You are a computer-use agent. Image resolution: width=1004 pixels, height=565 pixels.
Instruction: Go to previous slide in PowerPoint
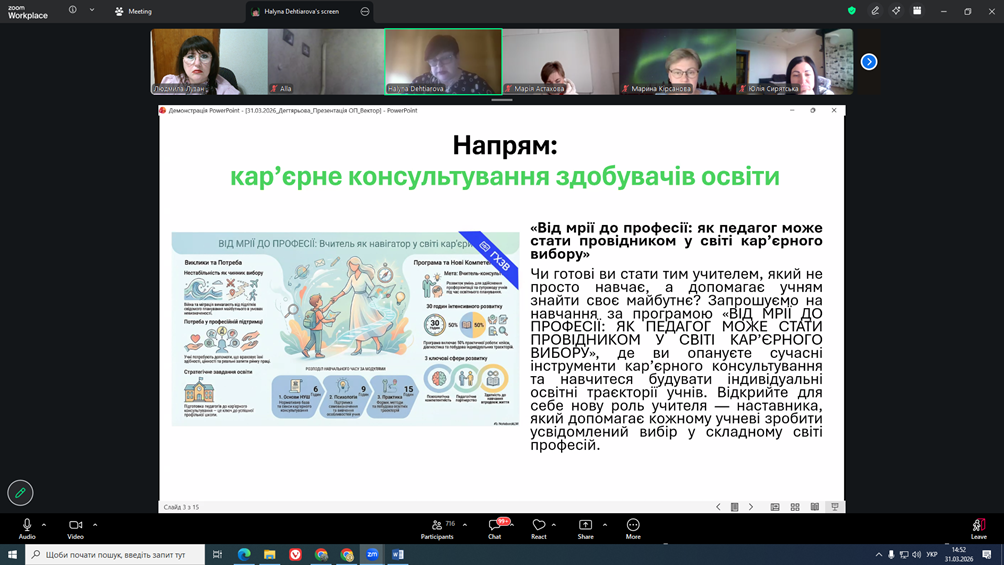(x=718, y=507)
